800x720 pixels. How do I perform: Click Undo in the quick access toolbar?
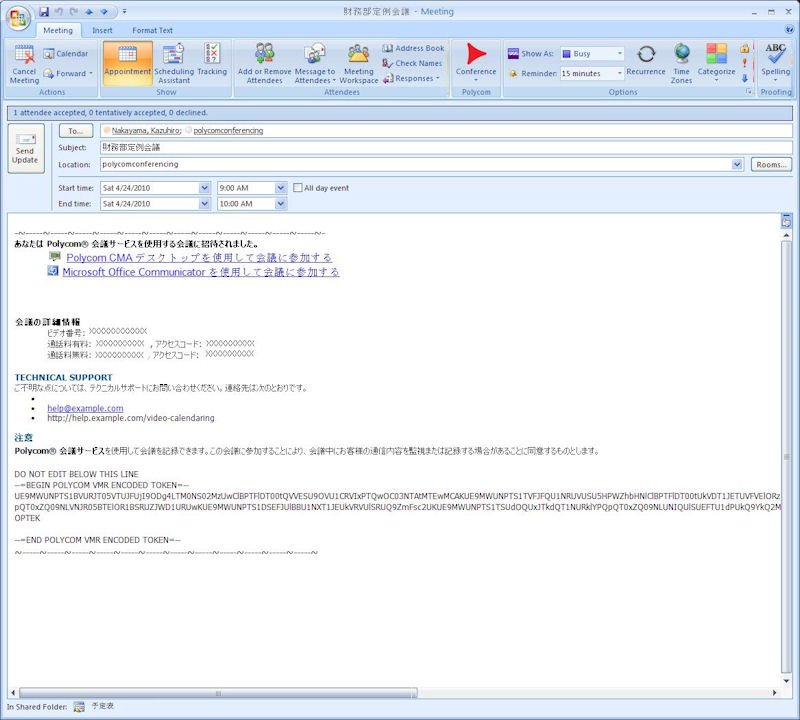(x=59, y=11)
